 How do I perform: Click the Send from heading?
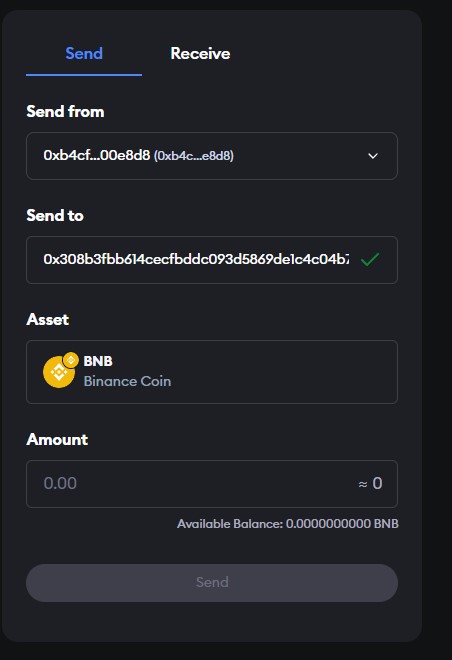point(65,112)
